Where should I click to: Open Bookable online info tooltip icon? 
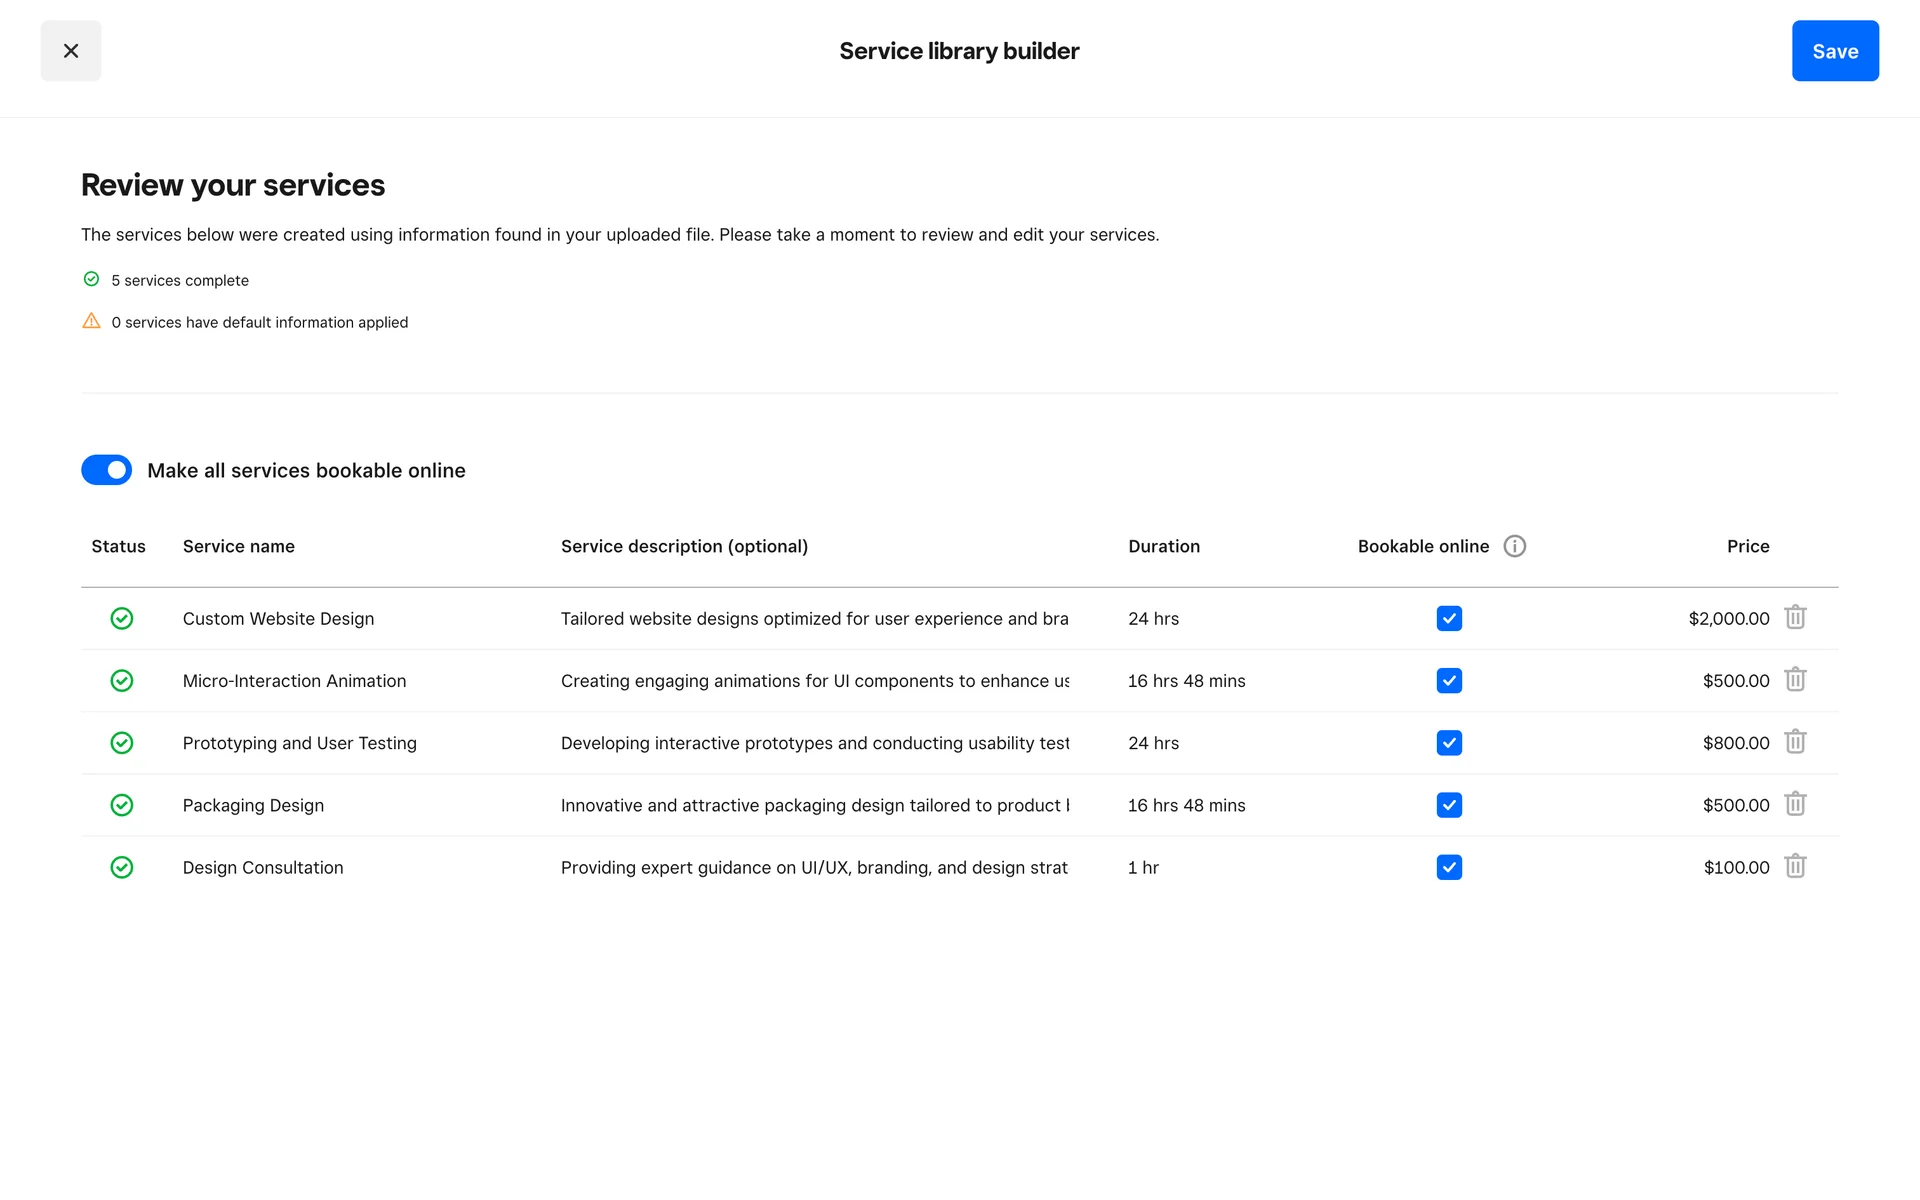(x=1514, y=546)
